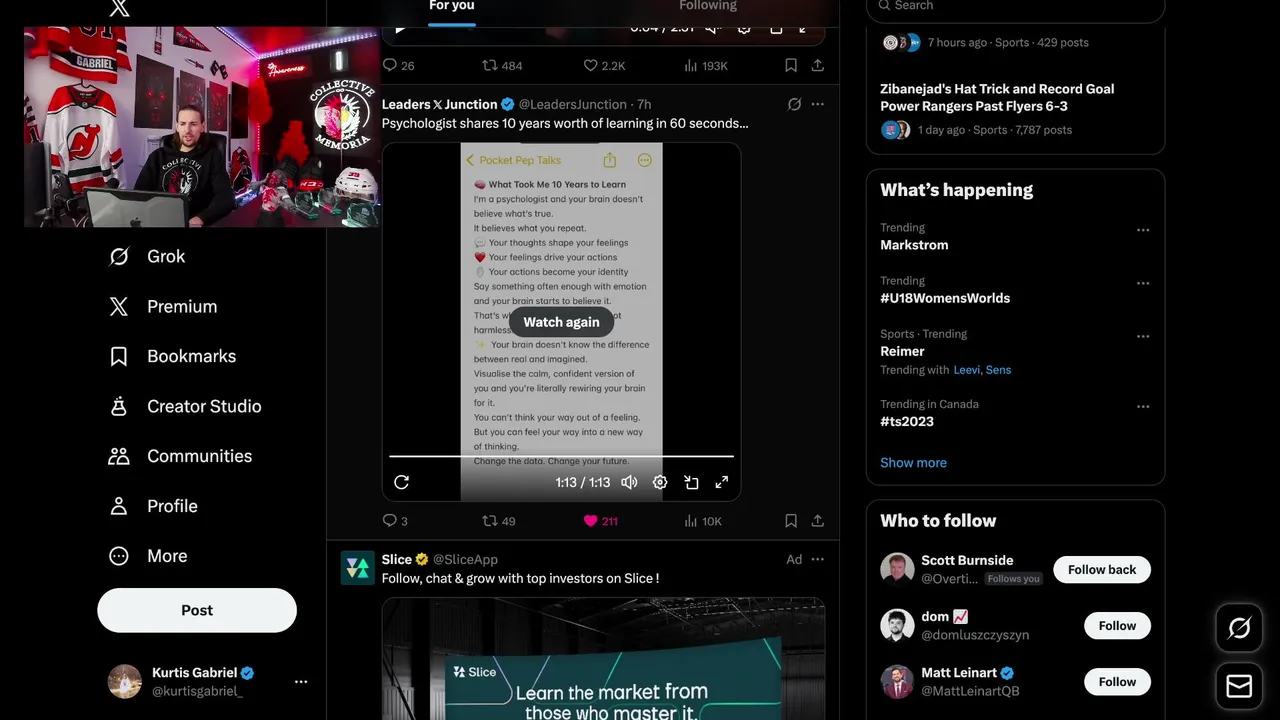1280x720 pixels.
Task: Open more options for Reimer trend
Action: pos(1143,336)
